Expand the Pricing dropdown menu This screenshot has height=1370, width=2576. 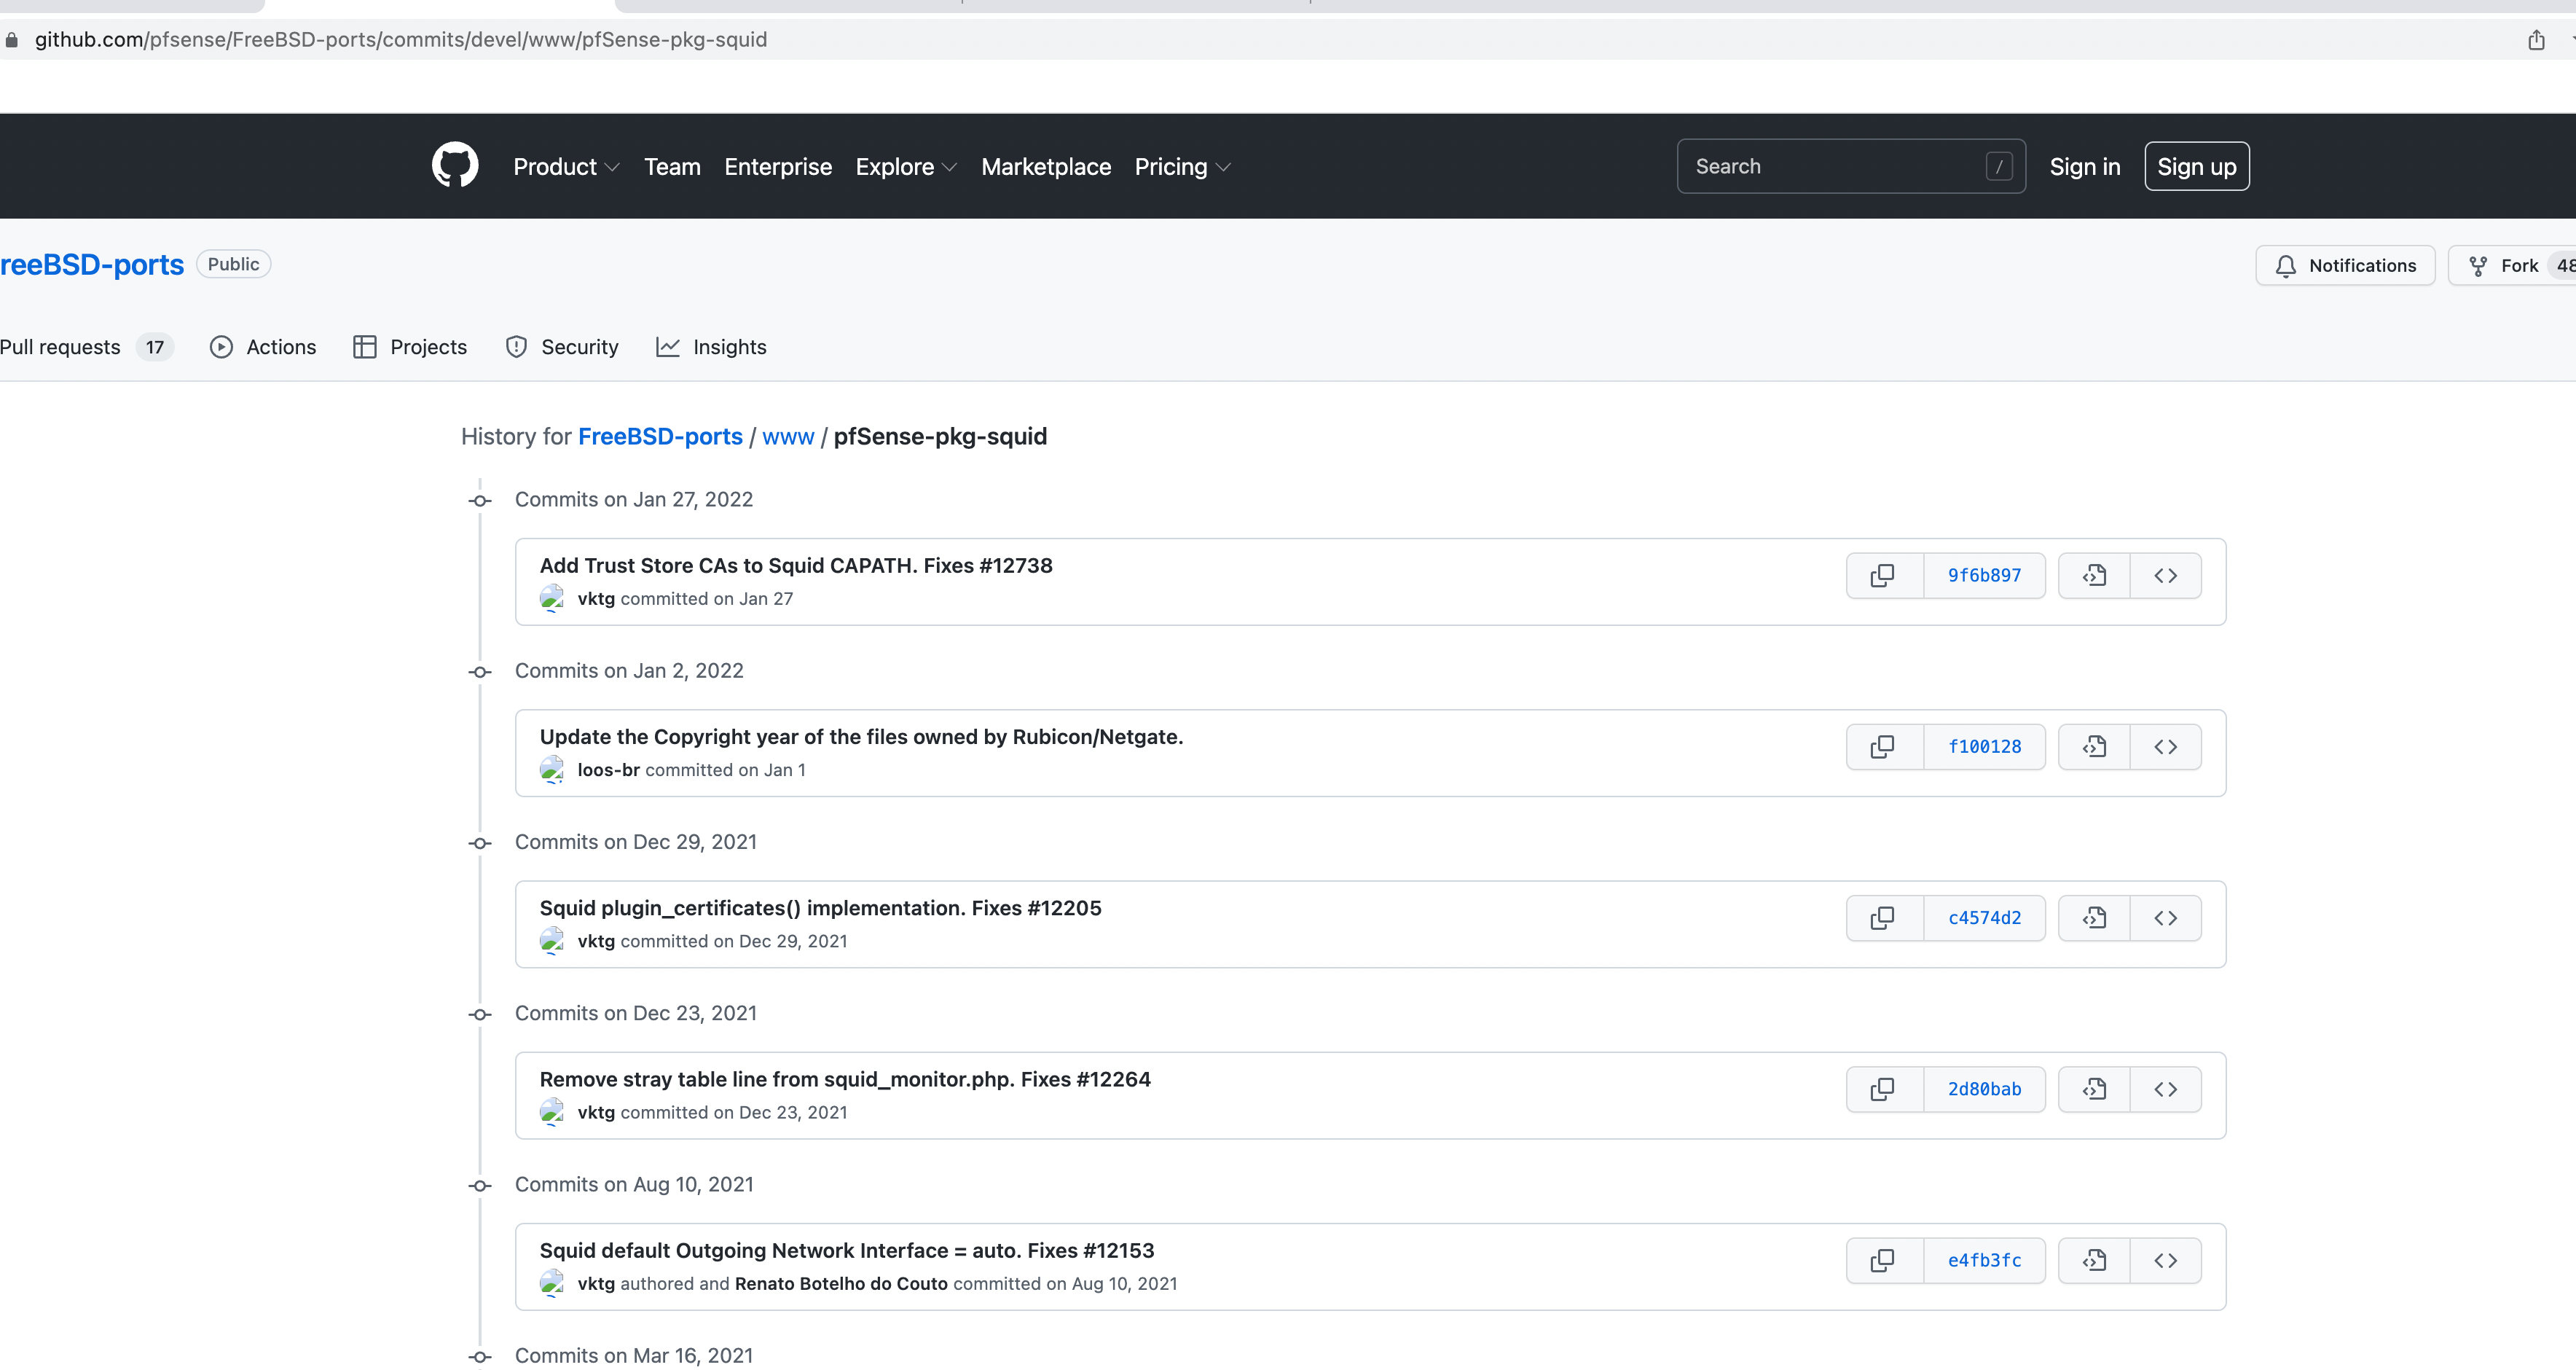coord(1182,167)
